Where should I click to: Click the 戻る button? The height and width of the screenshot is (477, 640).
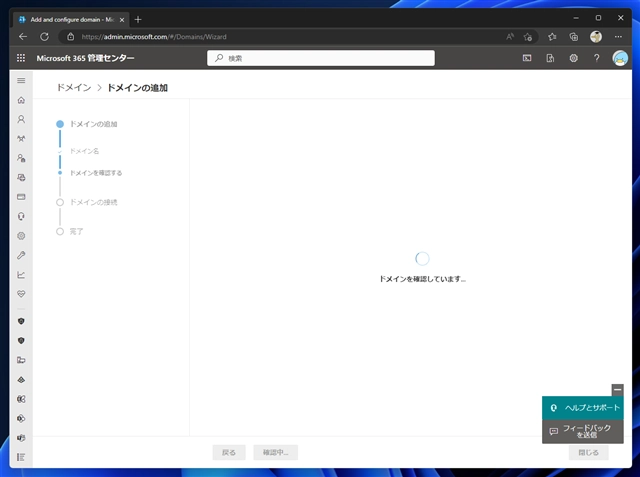[x=229, y=452]
